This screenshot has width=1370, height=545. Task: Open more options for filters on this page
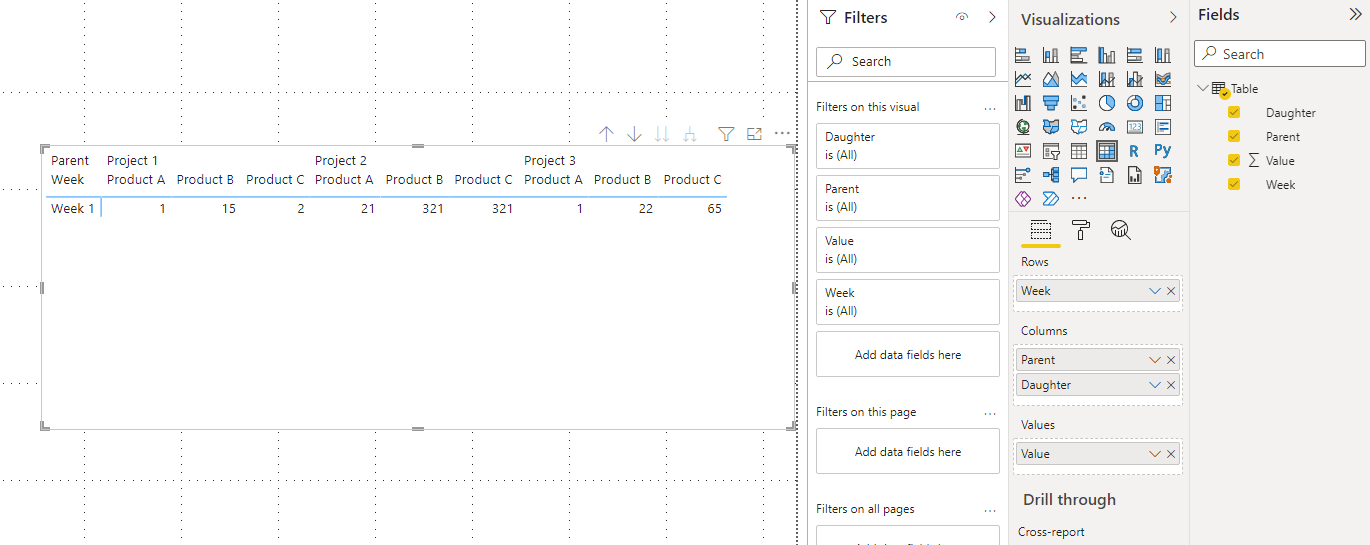990,412
